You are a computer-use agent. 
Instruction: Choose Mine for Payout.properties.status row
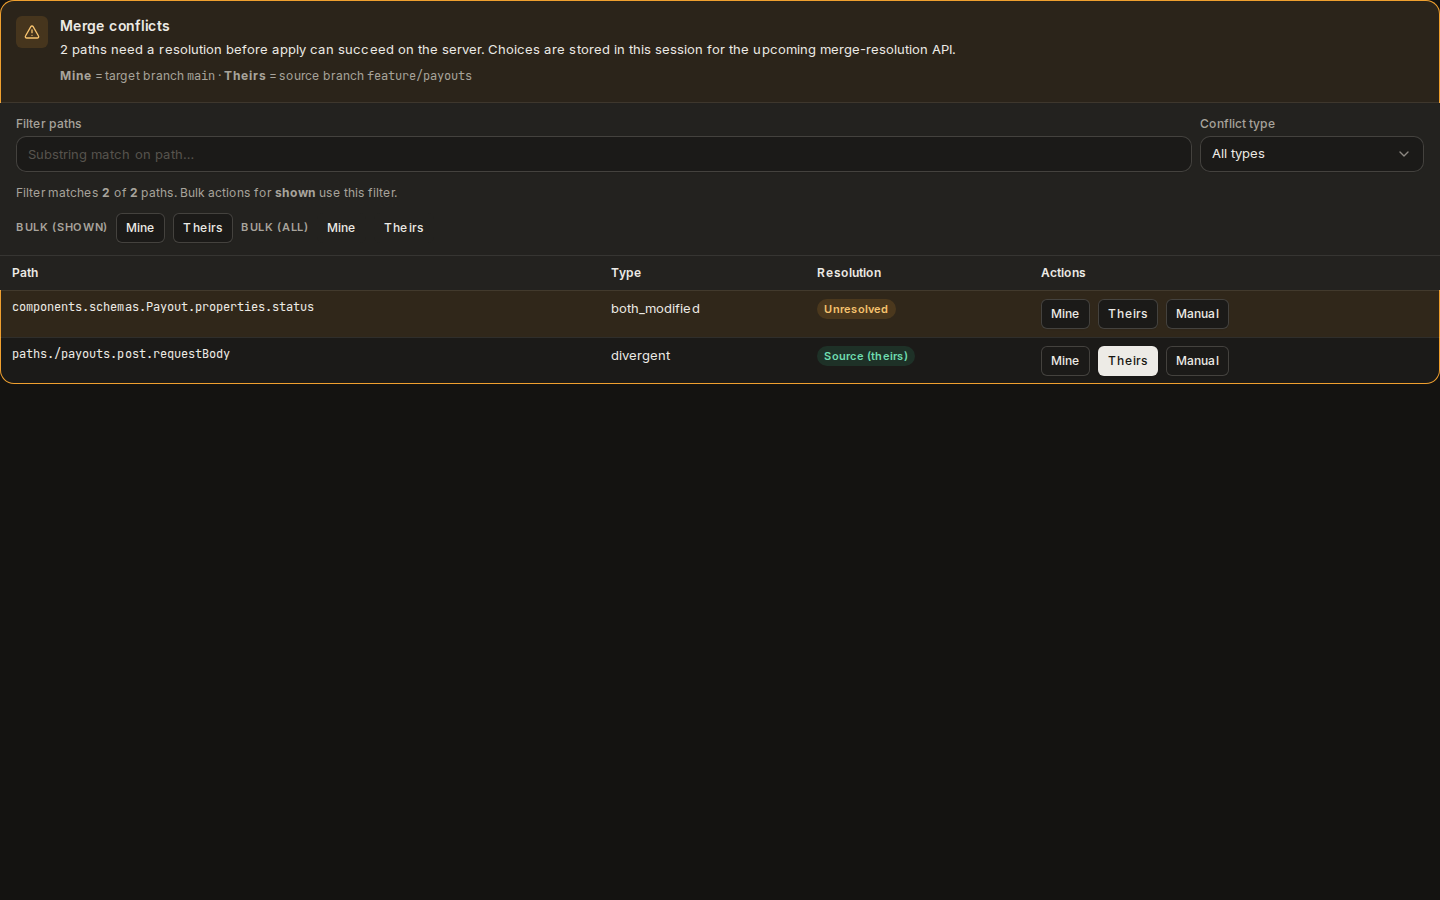click(1065, 314)
